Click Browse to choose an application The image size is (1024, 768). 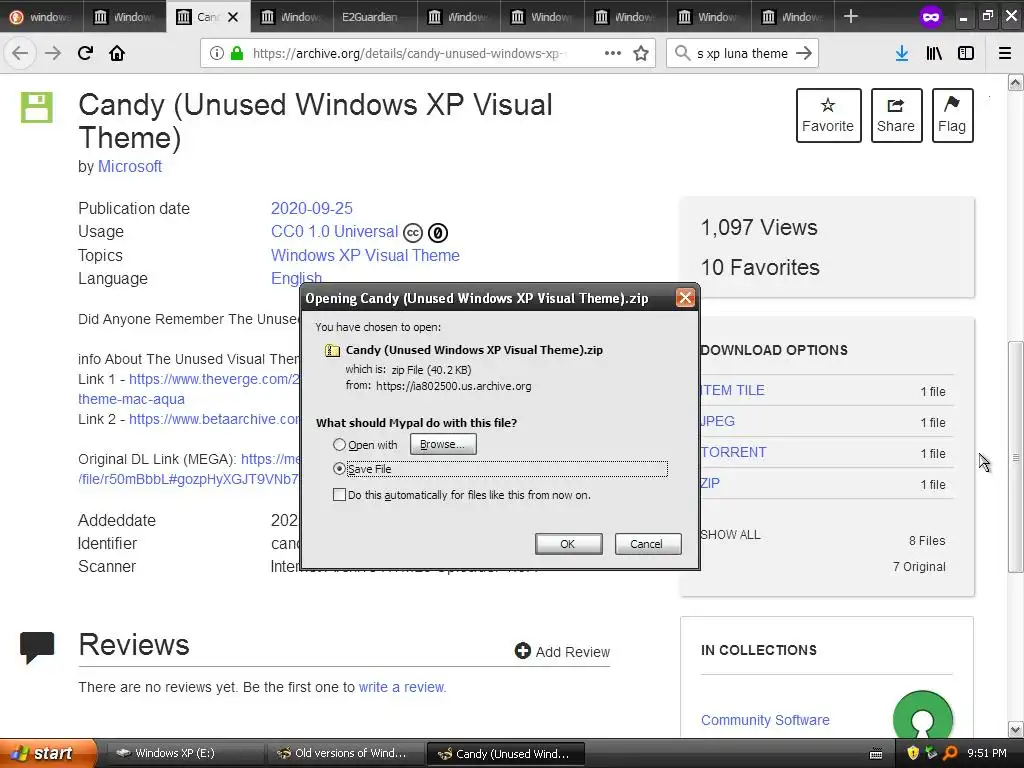pyautogui.click(x=443, y=444)
